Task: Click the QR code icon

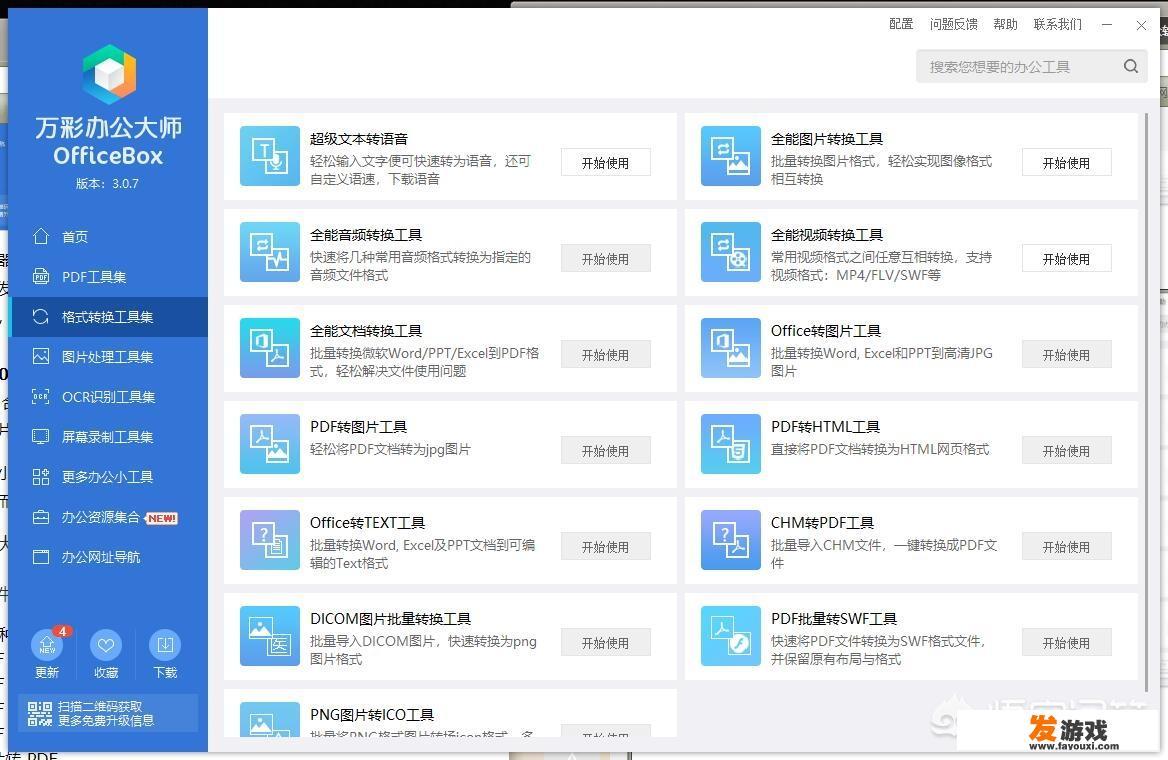Action: (39, 713)
